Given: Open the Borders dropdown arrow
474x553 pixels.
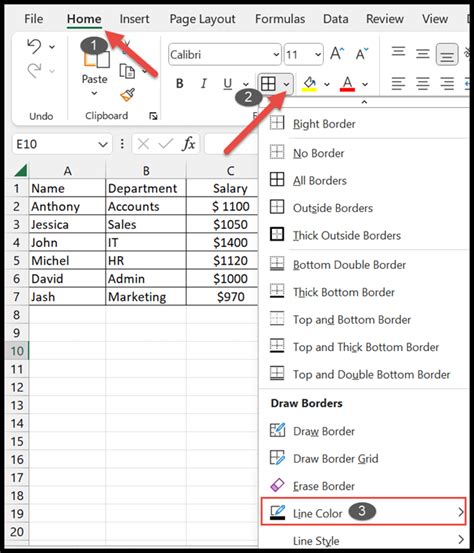Looking at the screenshot, I should (x=286, y=84).
